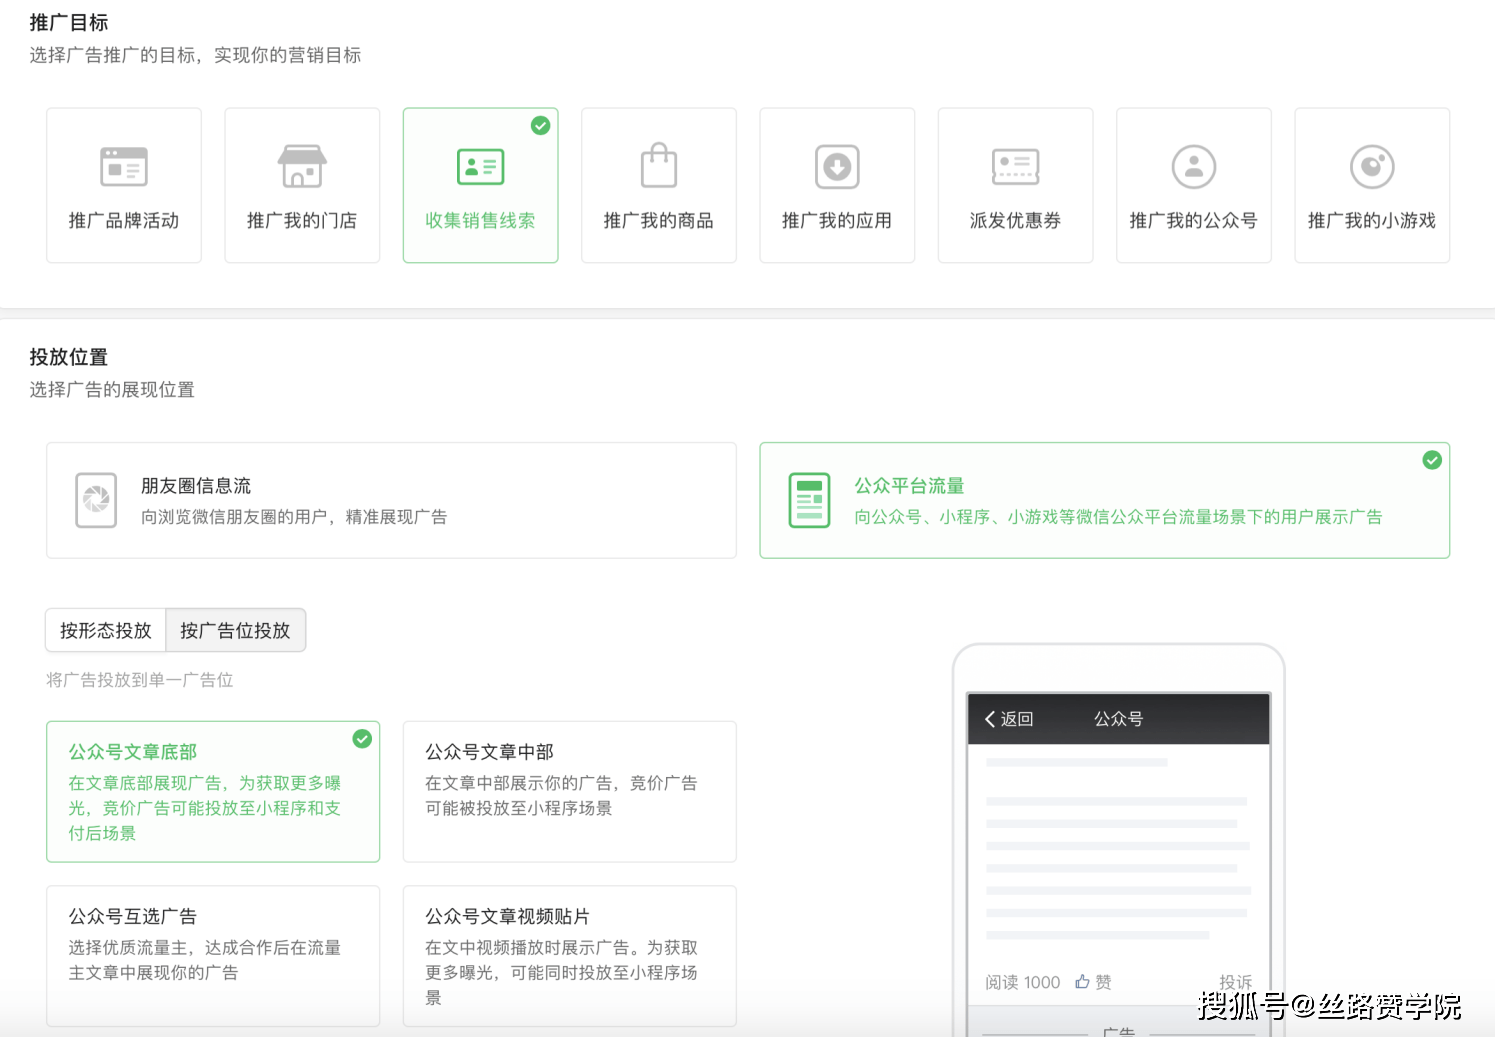Click the 公众平台流量 document icon
Screen dimensions: 1495x1037
point(809,500)
